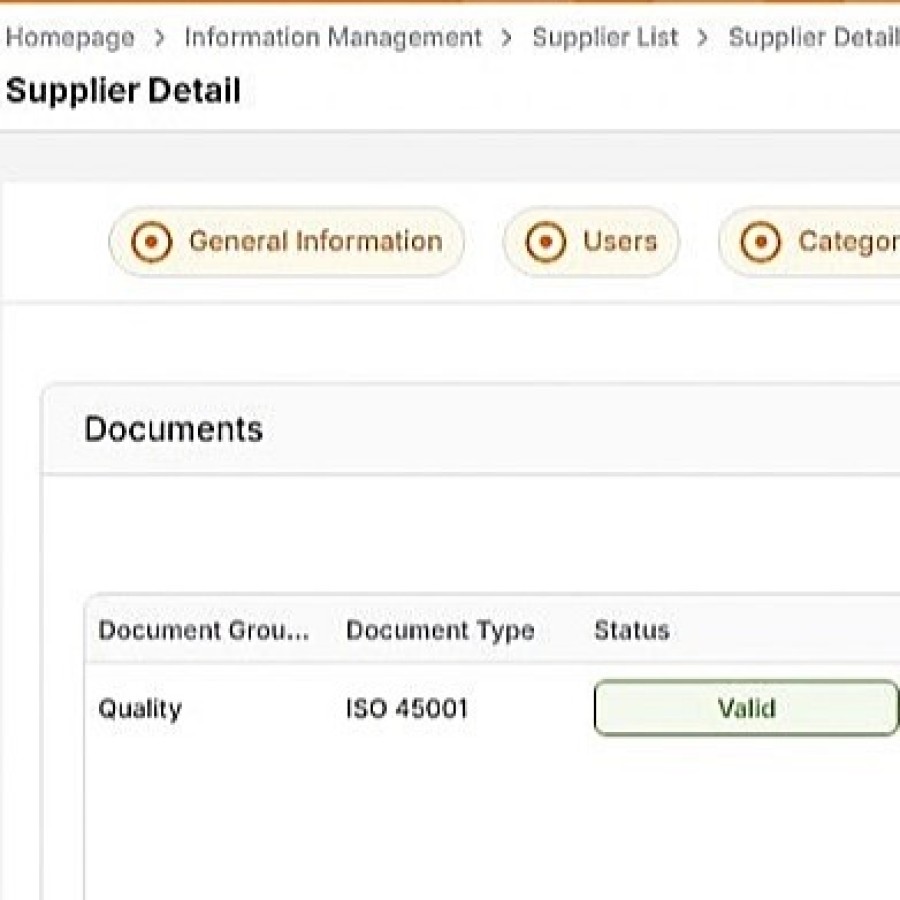Navigate to Information Management breadcrumb

(333, 39)
